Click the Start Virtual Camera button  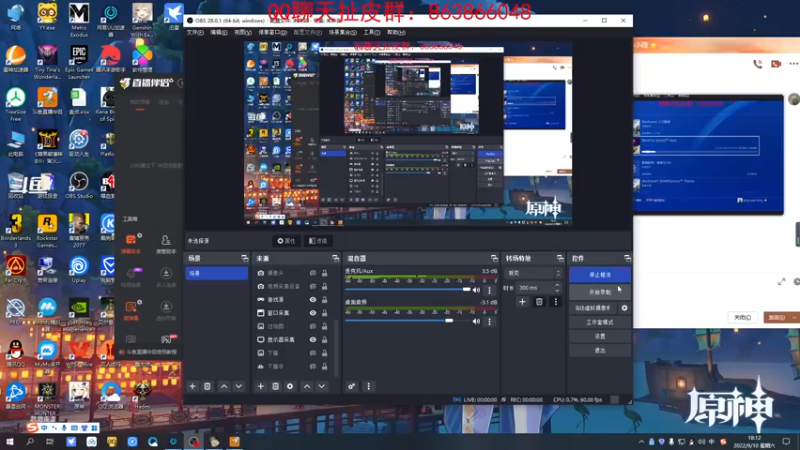[593, 308]
